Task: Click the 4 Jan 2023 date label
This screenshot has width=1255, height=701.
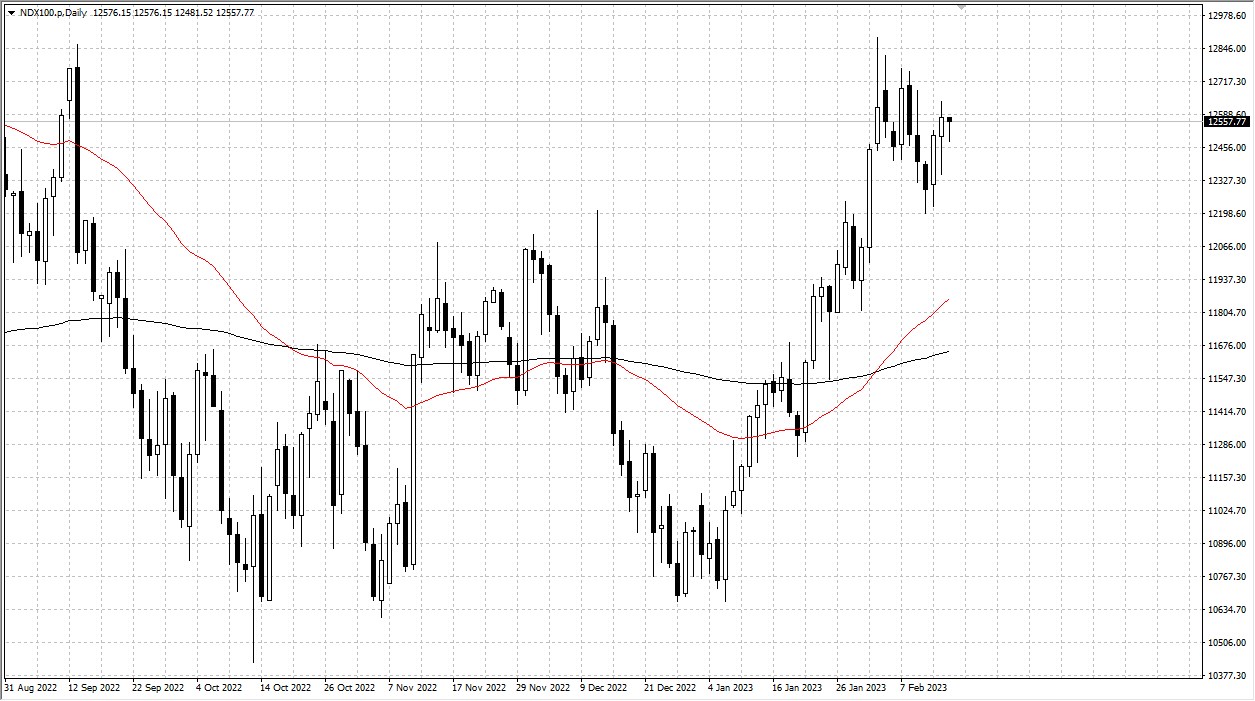Action: point(730,688)
